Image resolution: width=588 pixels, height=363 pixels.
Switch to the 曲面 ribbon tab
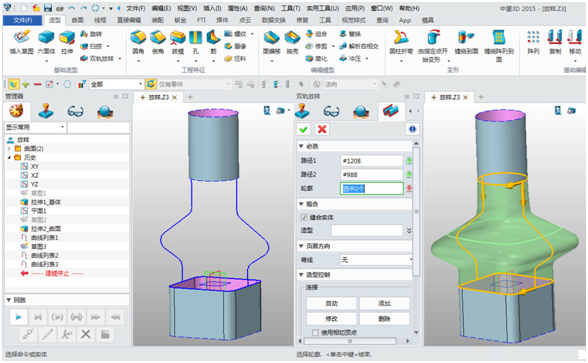tap(78, 20)
